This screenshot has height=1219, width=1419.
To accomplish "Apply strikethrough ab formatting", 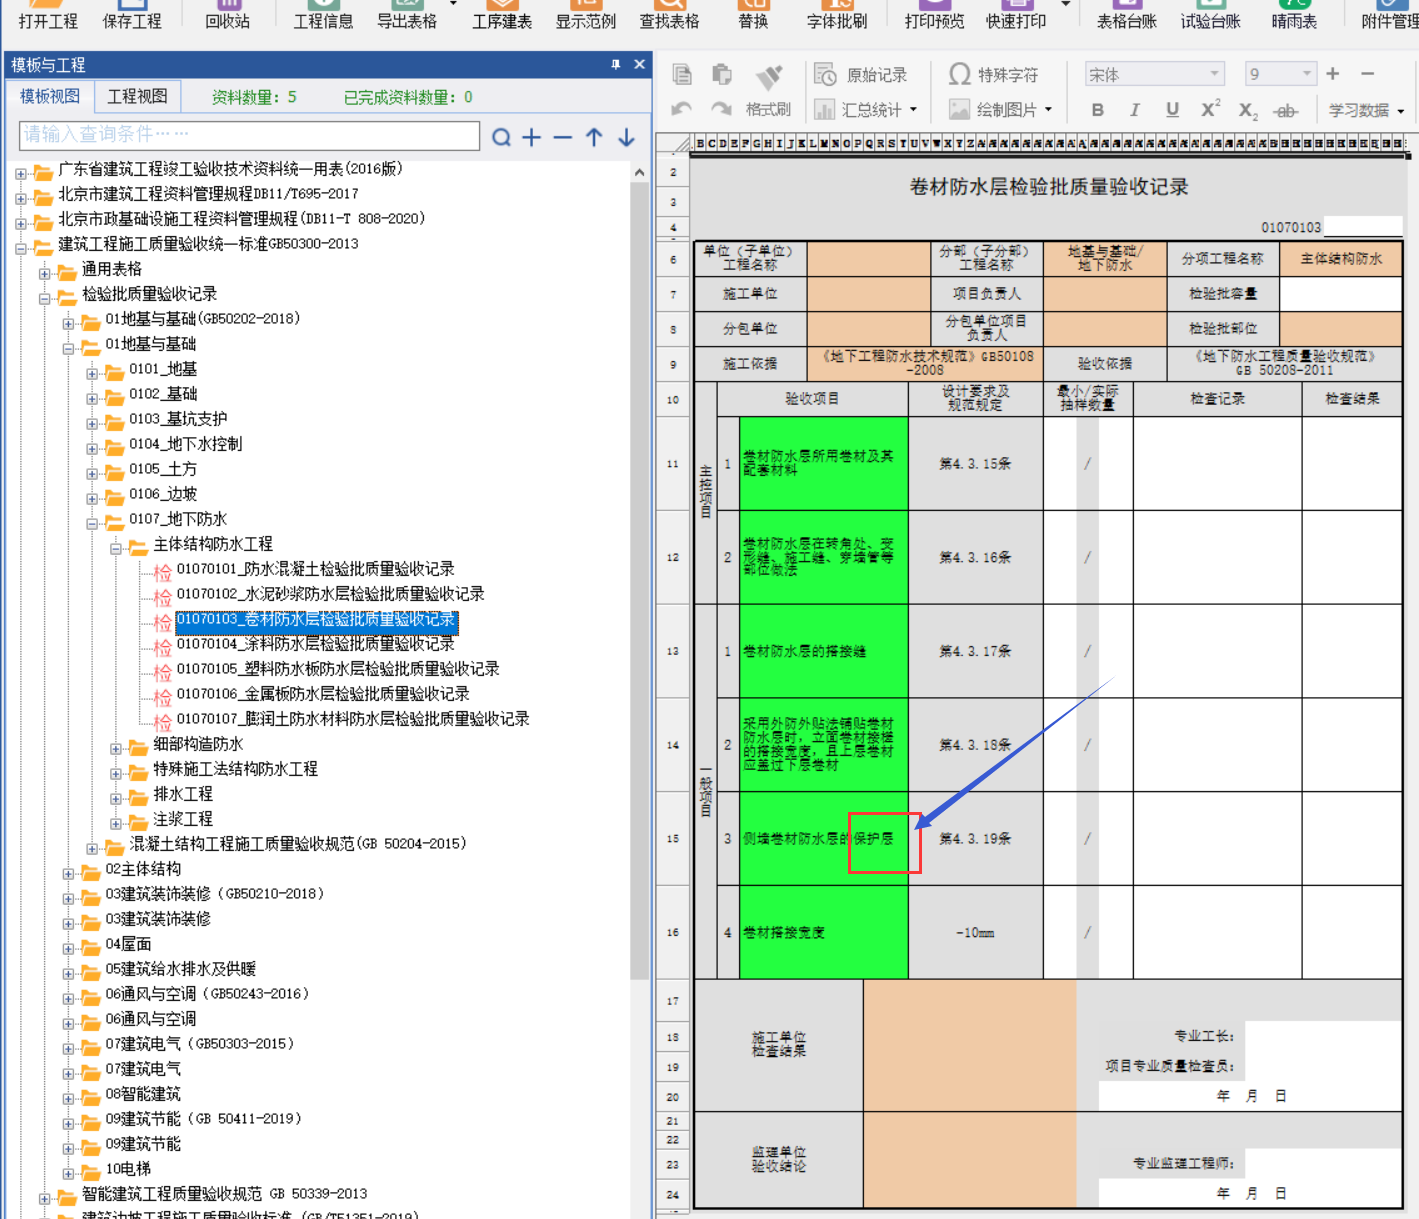I will 1286,110.
